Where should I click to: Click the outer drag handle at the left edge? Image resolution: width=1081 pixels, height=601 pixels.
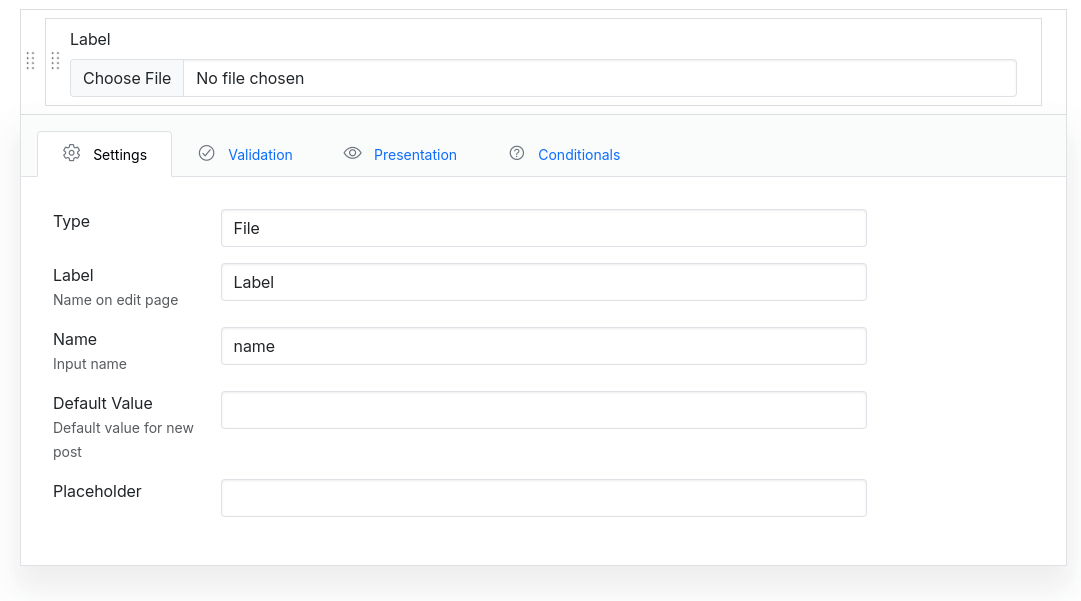(x=30, y=60)
